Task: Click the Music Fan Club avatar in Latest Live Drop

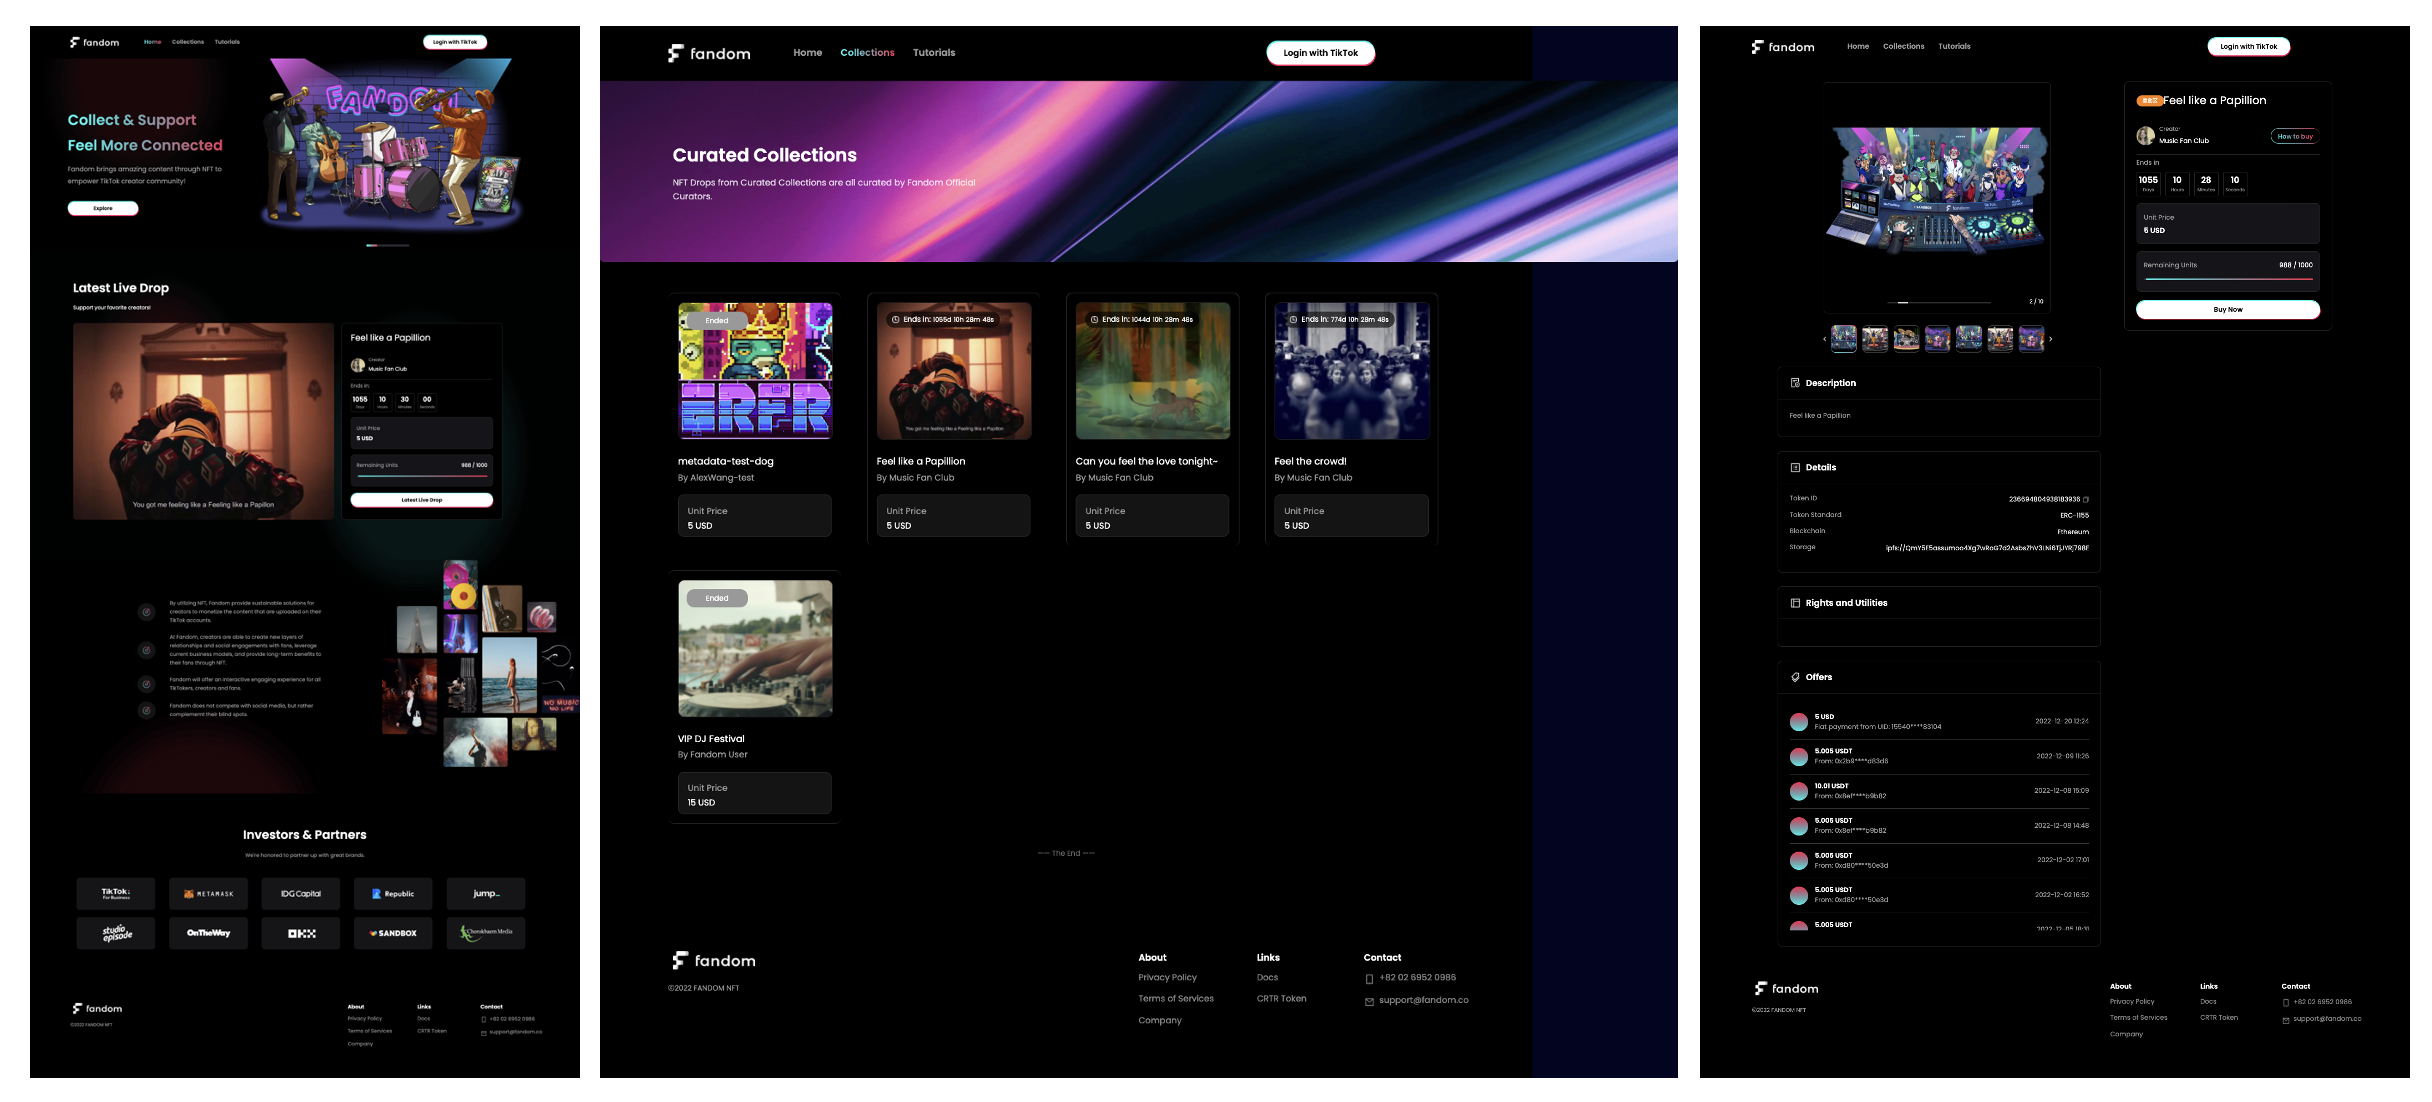Action: click(x=358, y=365)
